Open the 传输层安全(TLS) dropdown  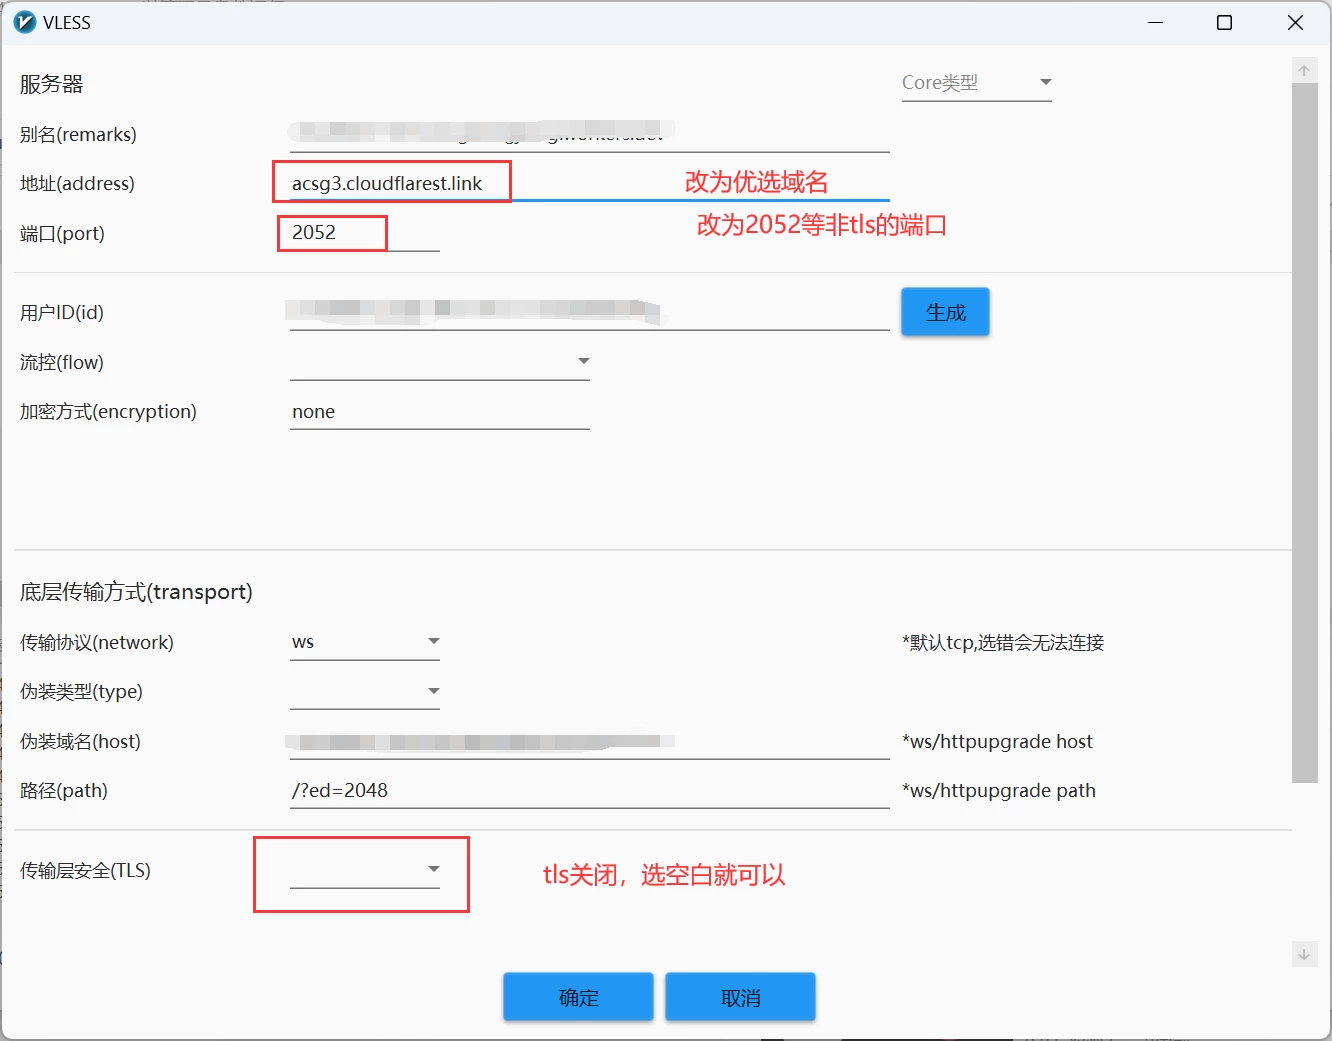click(365, 870)
